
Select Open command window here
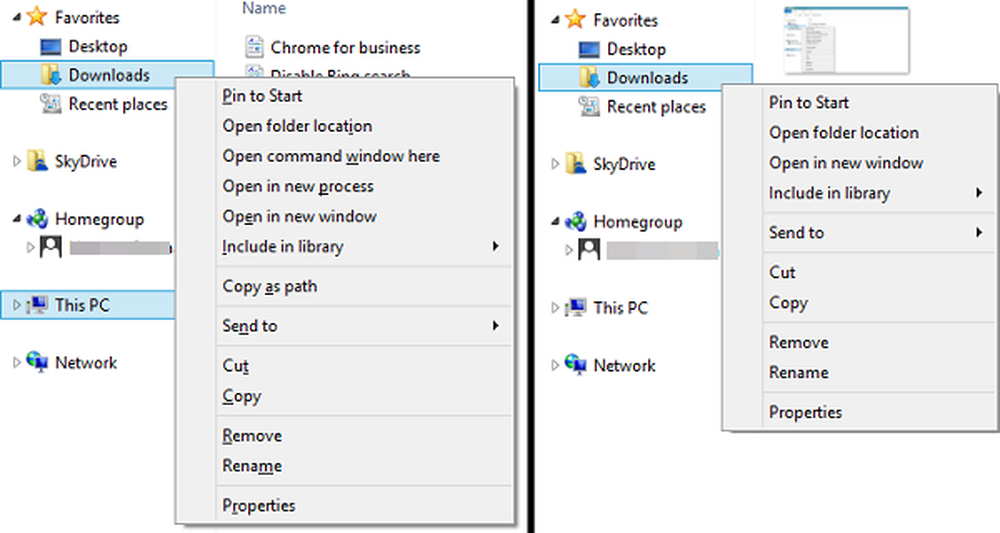(x=345, y=156)
